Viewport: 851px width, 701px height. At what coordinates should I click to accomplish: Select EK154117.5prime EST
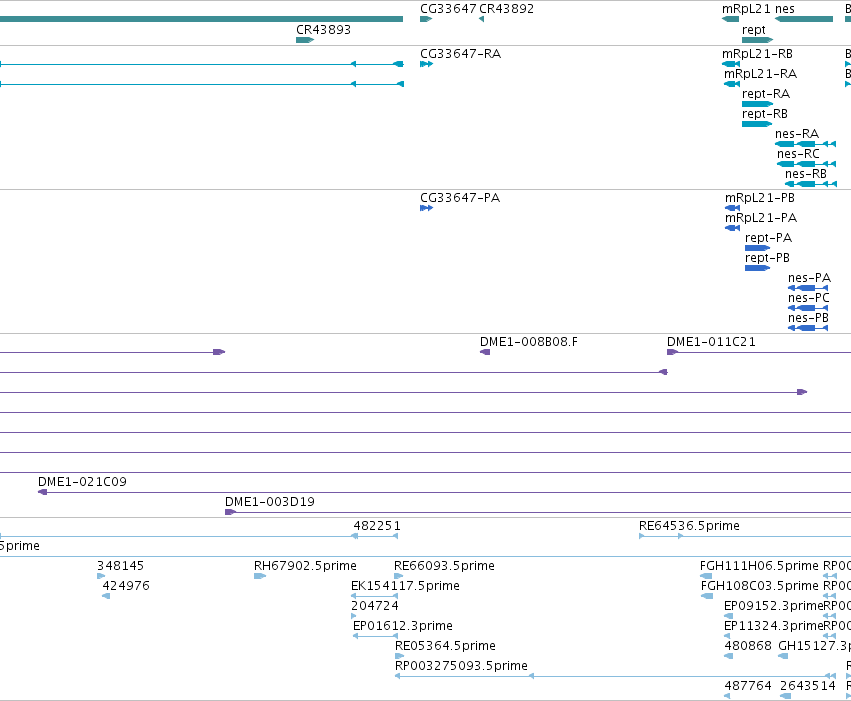405,586
